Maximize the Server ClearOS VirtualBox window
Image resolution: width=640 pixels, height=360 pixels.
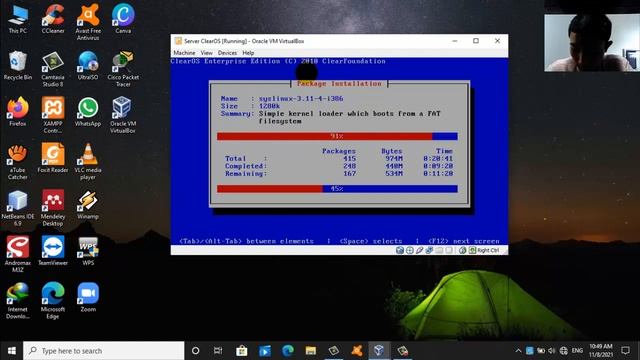(476, 41)
